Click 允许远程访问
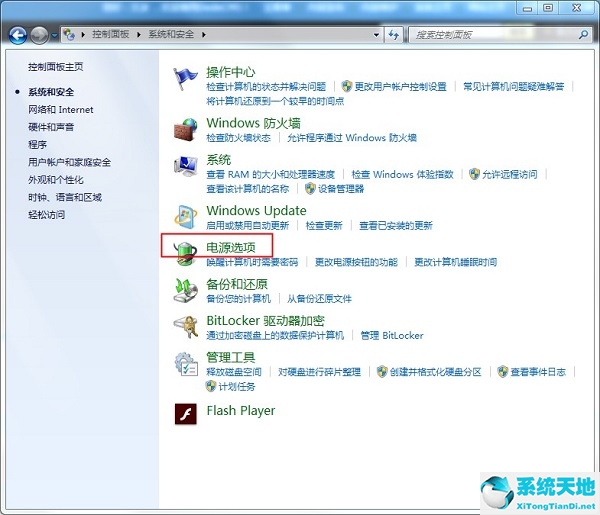 pyautogui.click(x=510, y=175)
